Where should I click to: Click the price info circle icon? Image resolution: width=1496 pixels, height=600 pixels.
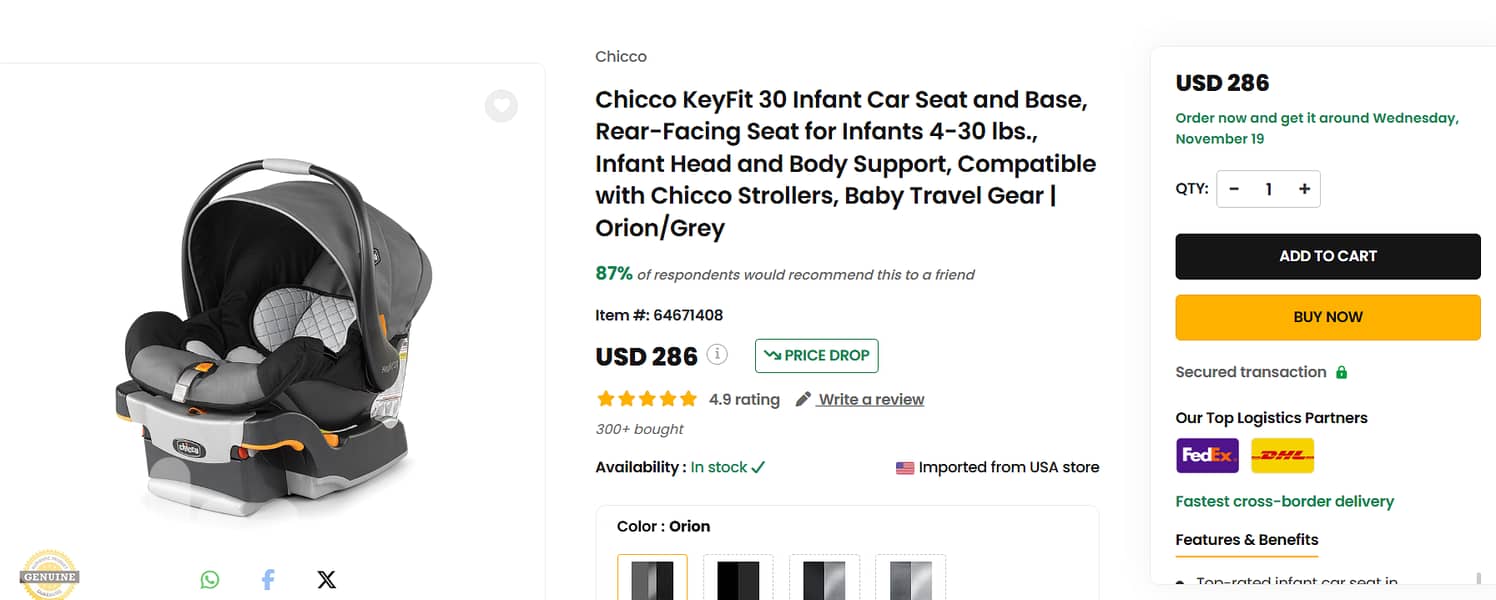coord(716,354)
